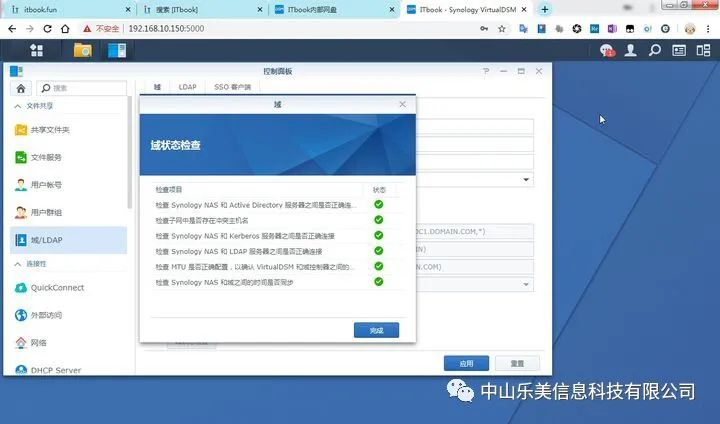Switch to the LDAP tab

click(187, 87)
